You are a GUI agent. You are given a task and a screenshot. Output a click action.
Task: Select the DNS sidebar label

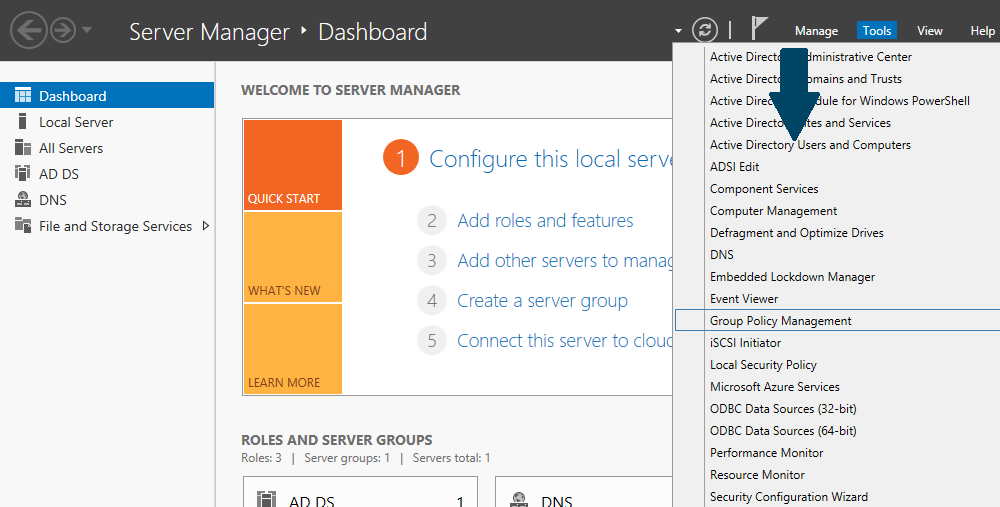click(52, 200)
